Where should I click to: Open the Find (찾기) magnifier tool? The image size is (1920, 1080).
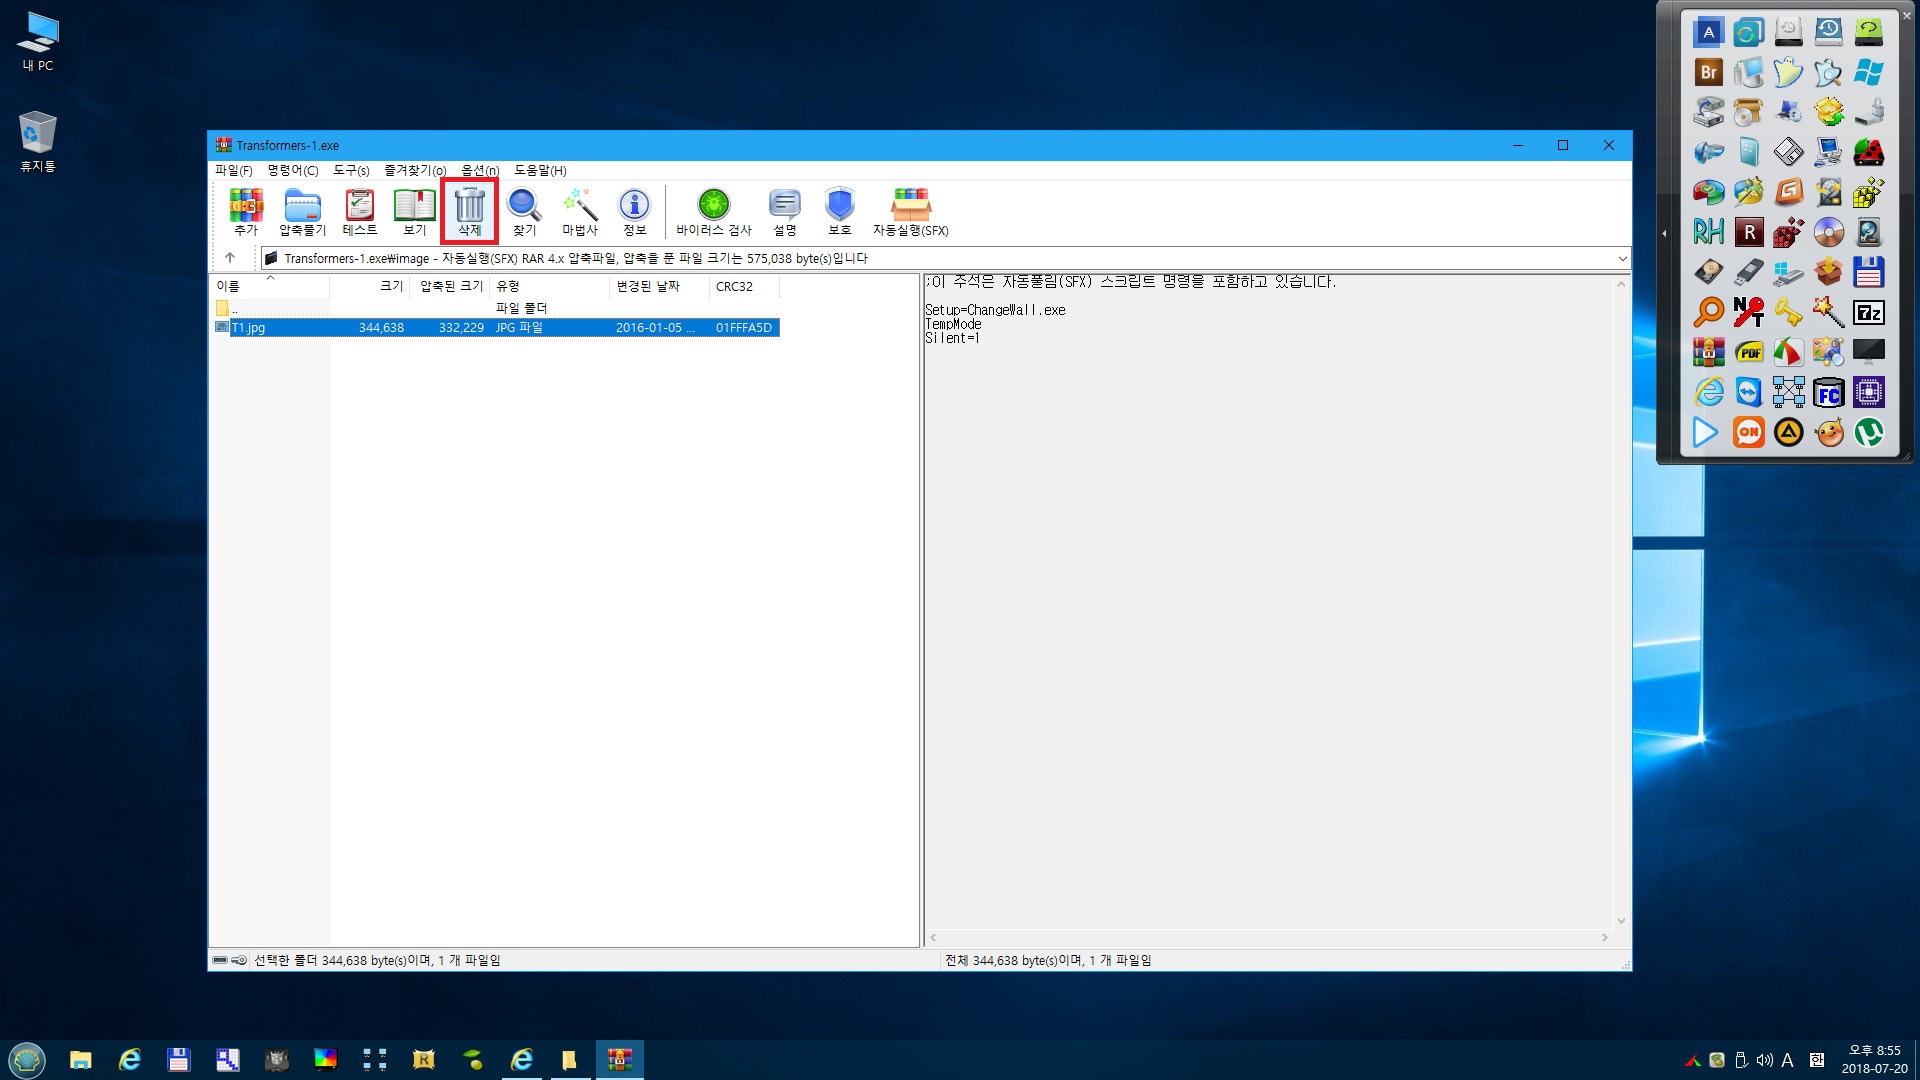point(524,212)
